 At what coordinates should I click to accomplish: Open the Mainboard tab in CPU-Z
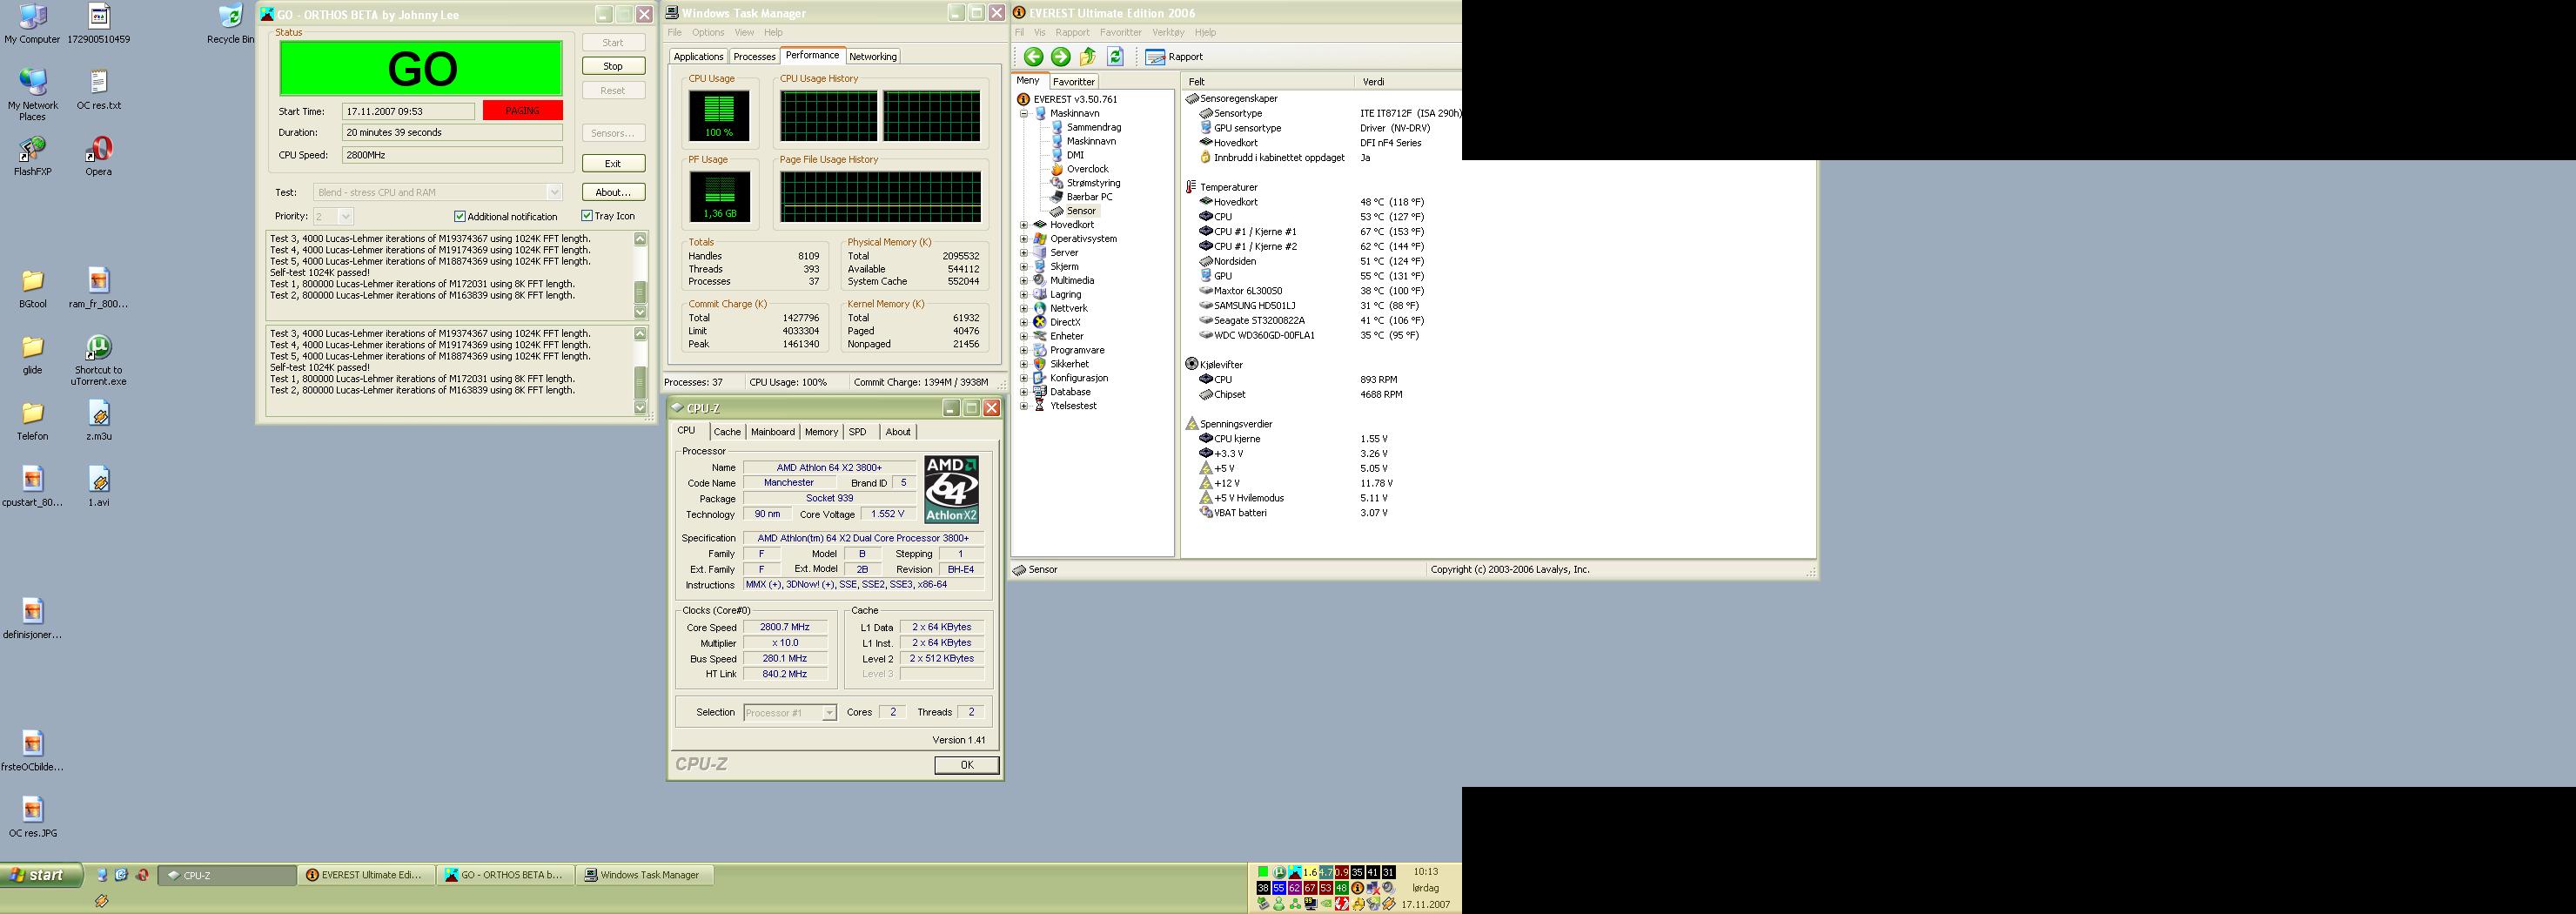pyautogui.click(x=773, y=432)
